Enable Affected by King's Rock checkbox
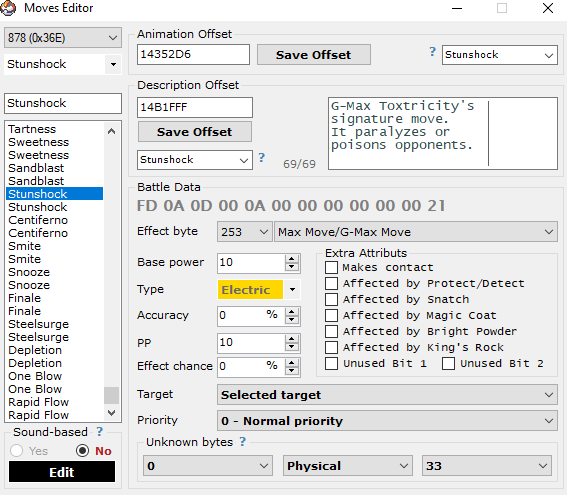The height and width of the screenshot is (495, 567). tap(331, 347)
